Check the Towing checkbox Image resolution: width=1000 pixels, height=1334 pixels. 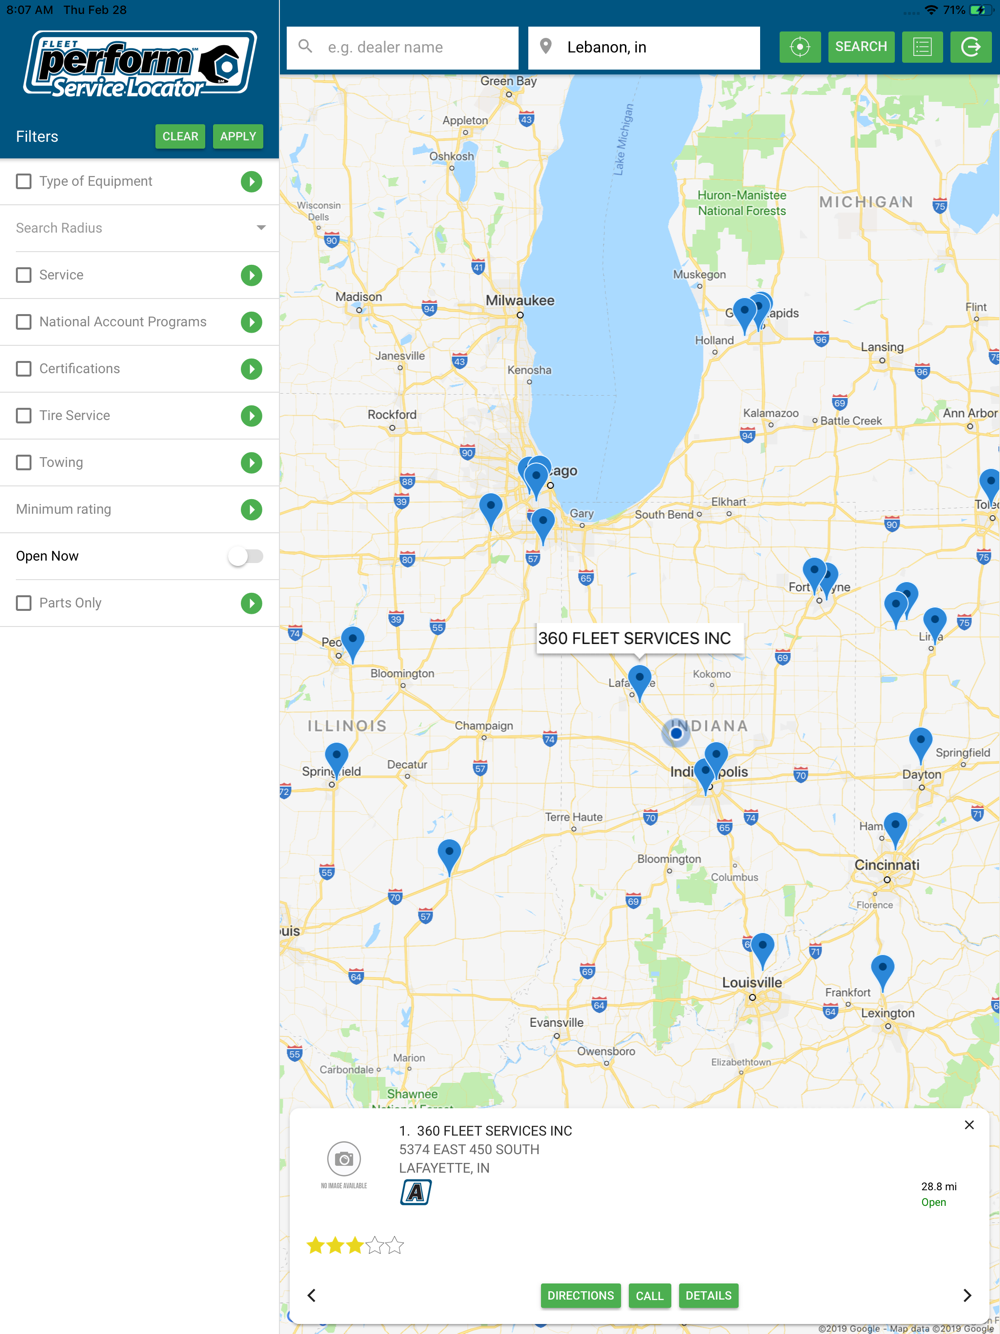24,462
